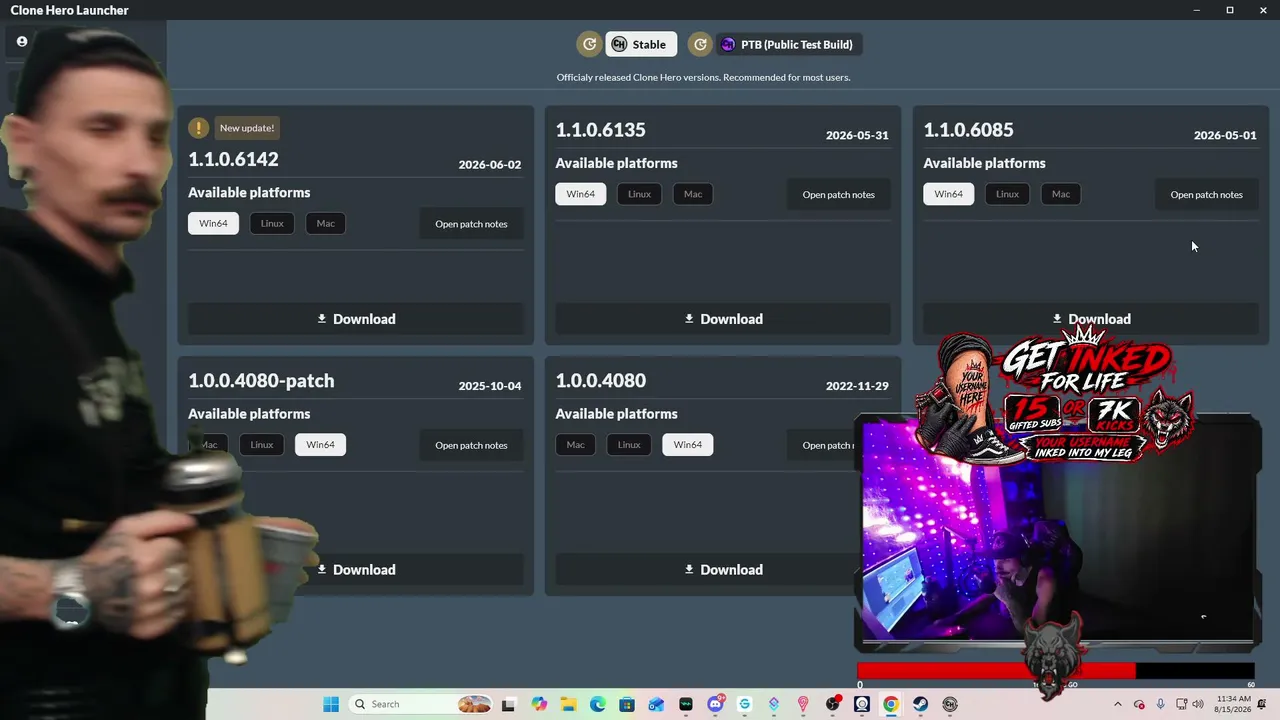Click the 'Officialy released Clone Hero versions' description

click(x=704, y=77)
